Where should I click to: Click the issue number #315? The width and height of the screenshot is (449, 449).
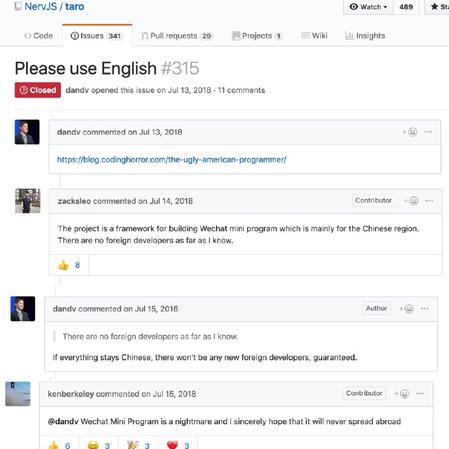click(x=180, y=68)
